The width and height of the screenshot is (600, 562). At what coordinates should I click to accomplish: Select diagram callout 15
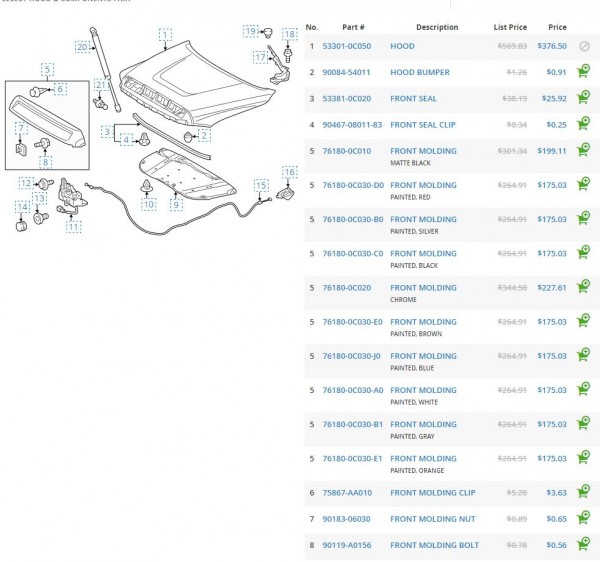pyautogui.click(x=261, y=186)
